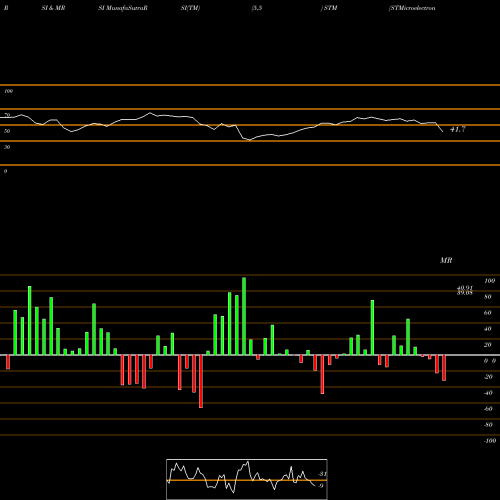
Task: Click the 'SI & MR' header text
Action: [53, 8]
